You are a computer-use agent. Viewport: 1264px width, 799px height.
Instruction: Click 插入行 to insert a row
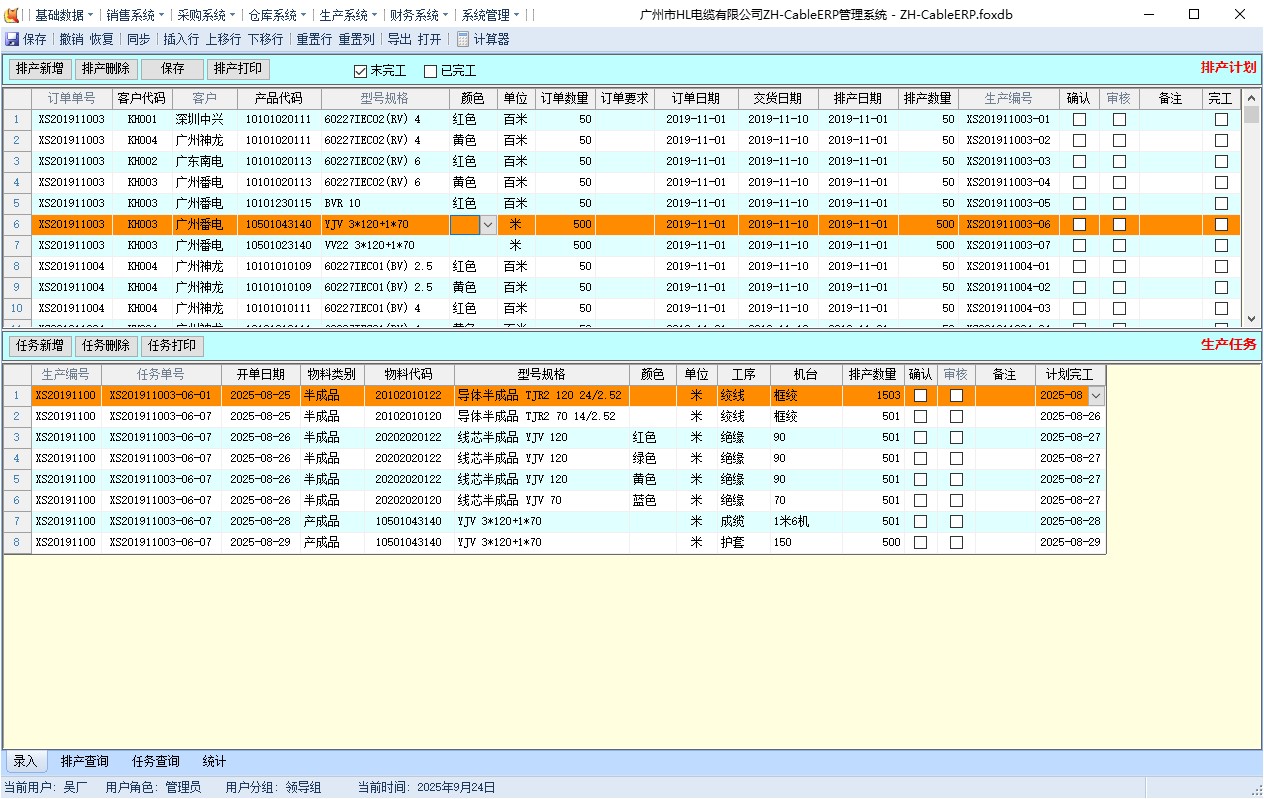181,39
